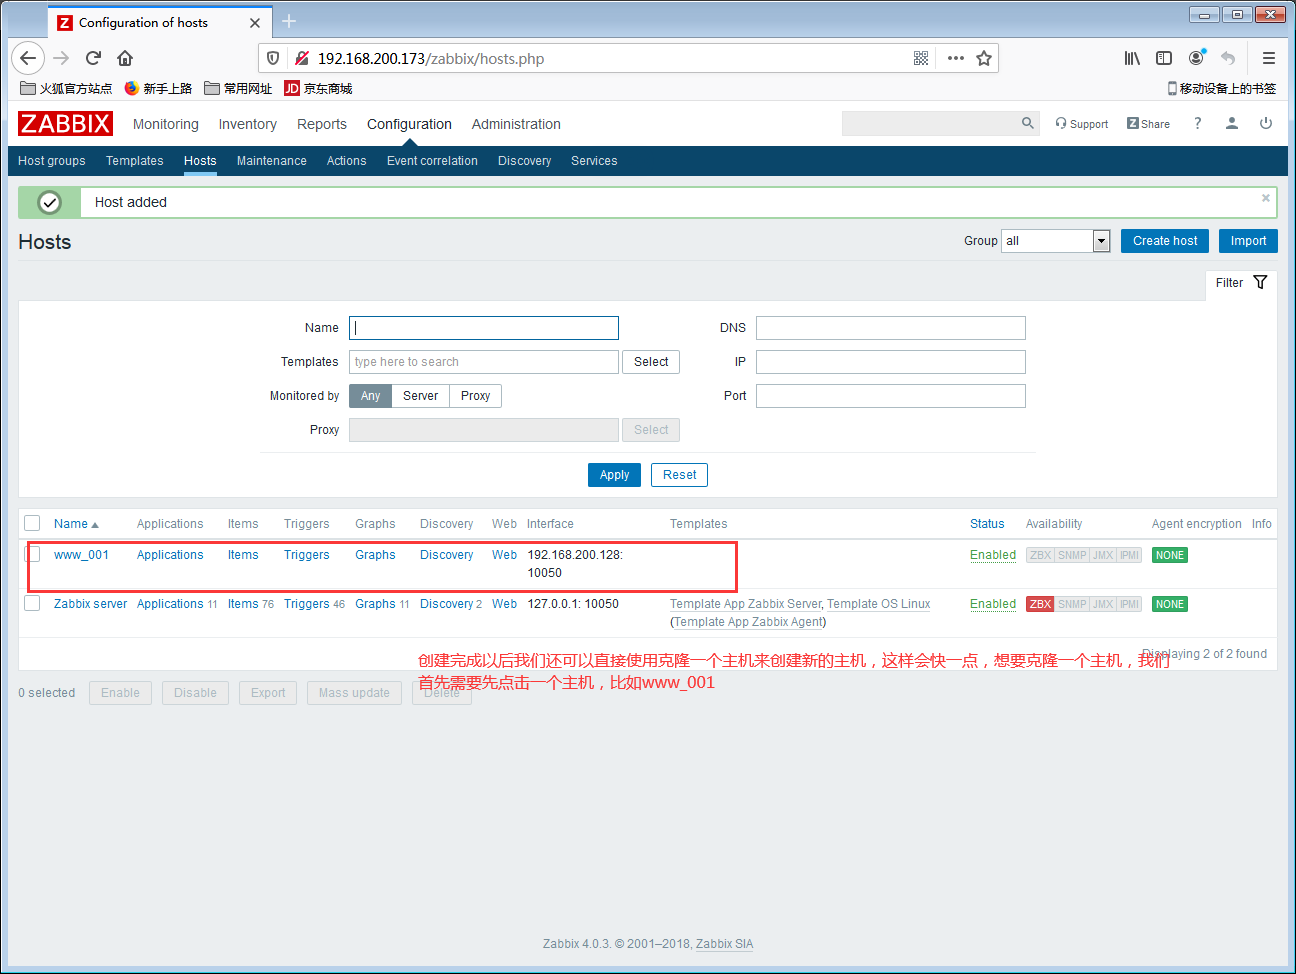Open Triggers for Zabbix server
The height and width of the screenshot is (974, 1296).
(307, 604)
